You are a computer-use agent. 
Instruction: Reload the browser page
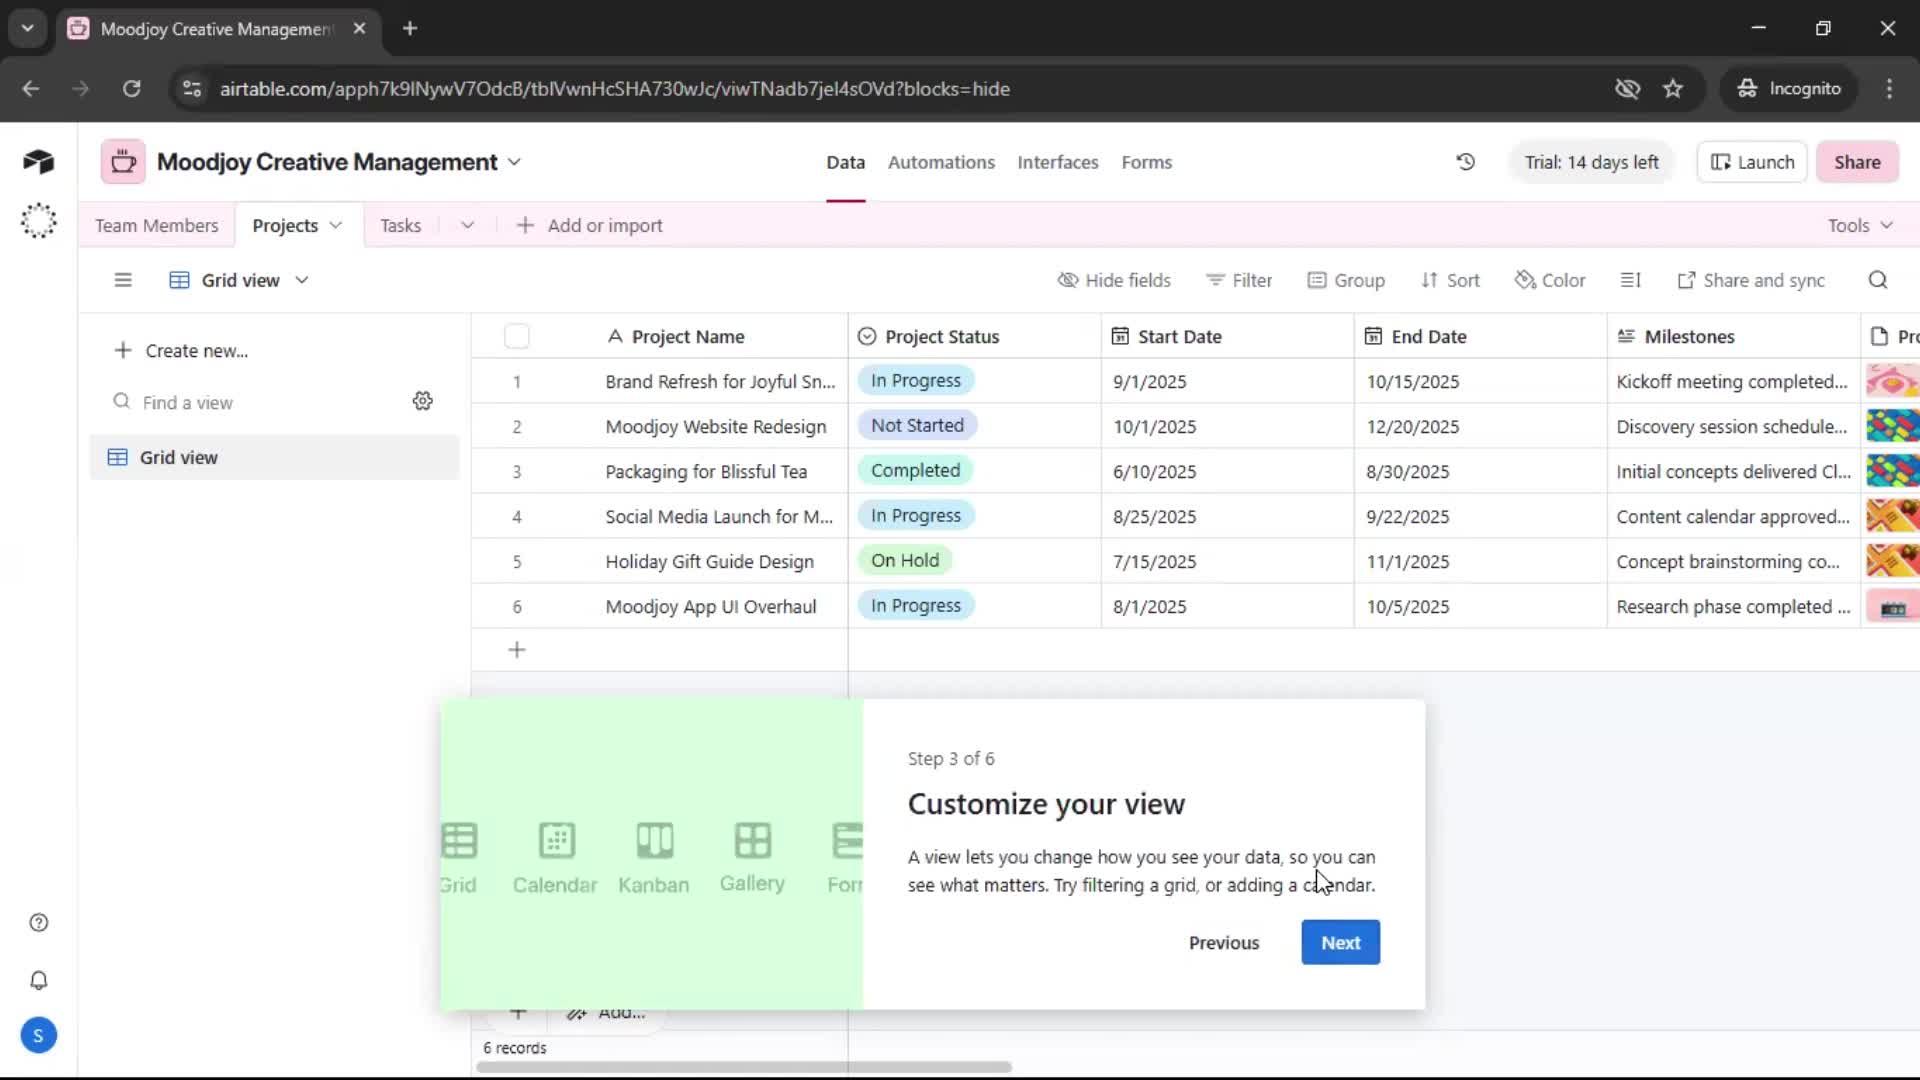(x=131, y=89)
